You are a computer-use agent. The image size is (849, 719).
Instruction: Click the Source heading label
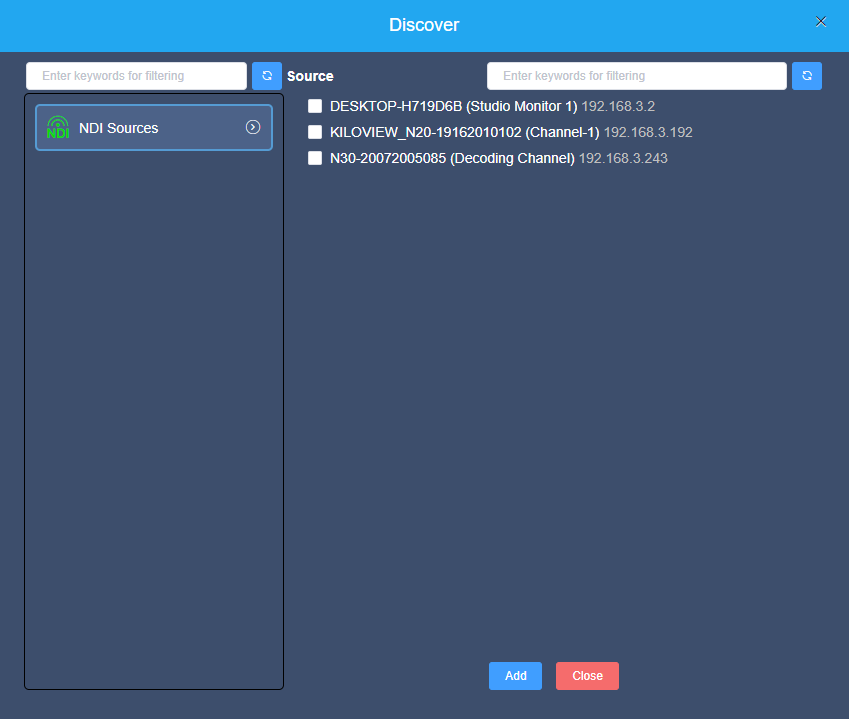pos(310,76)
